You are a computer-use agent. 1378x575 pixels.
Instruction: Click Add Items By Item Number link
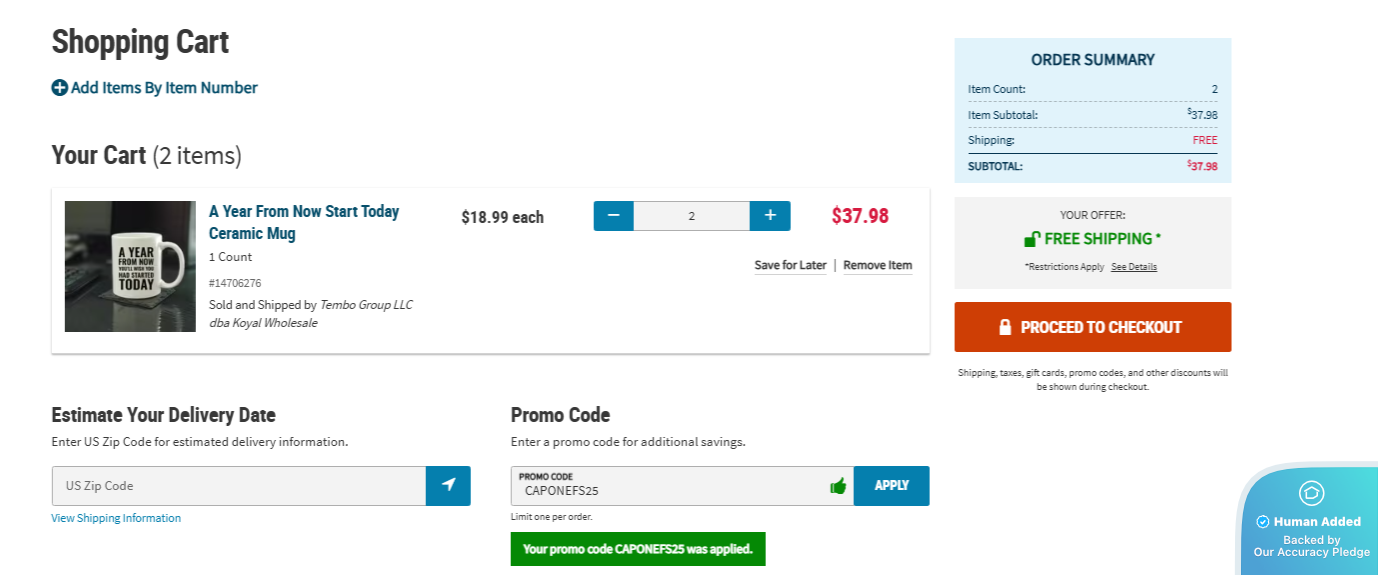(164, 88)
